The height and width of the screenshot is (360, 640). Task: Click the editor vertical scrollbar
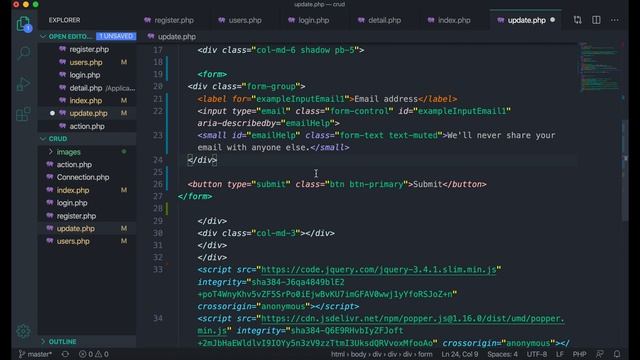(x=624, y=171)
